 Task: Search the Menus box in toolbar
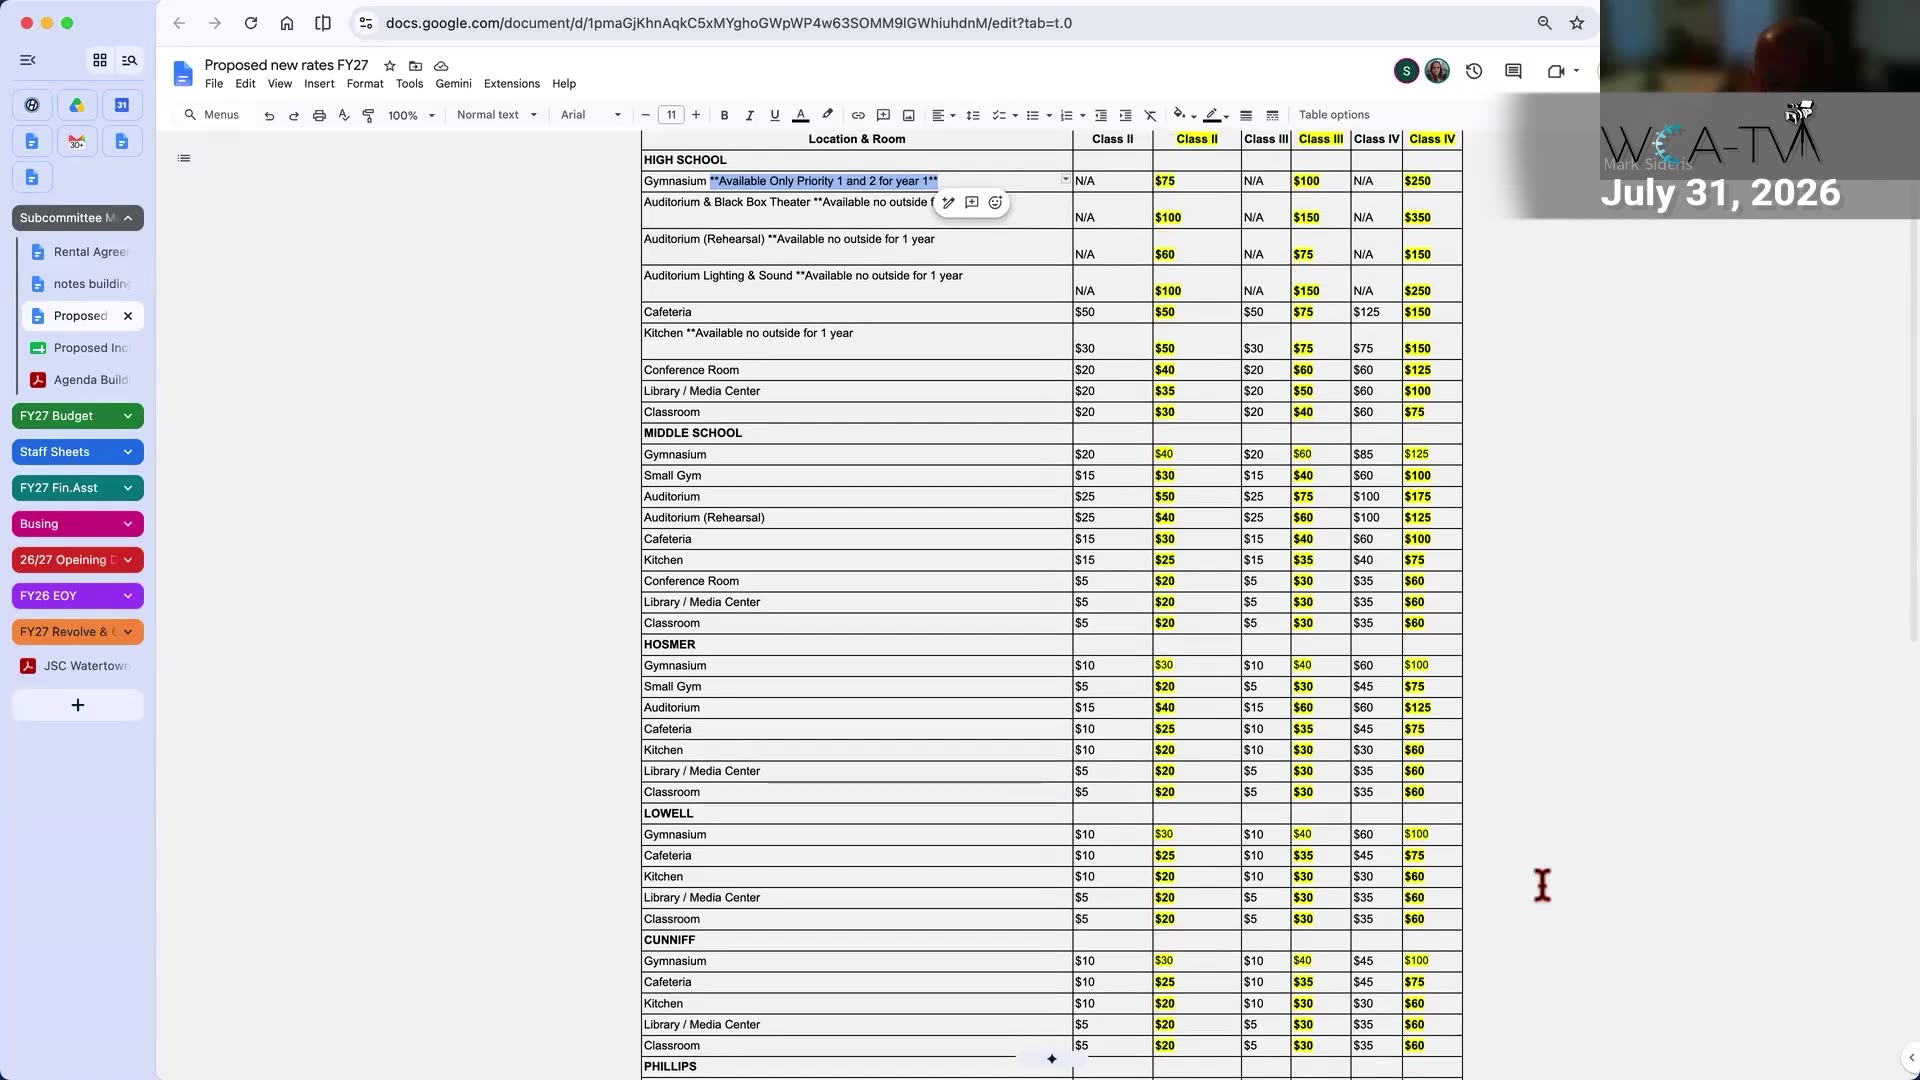pyautogui.click(x=212, y=115)
